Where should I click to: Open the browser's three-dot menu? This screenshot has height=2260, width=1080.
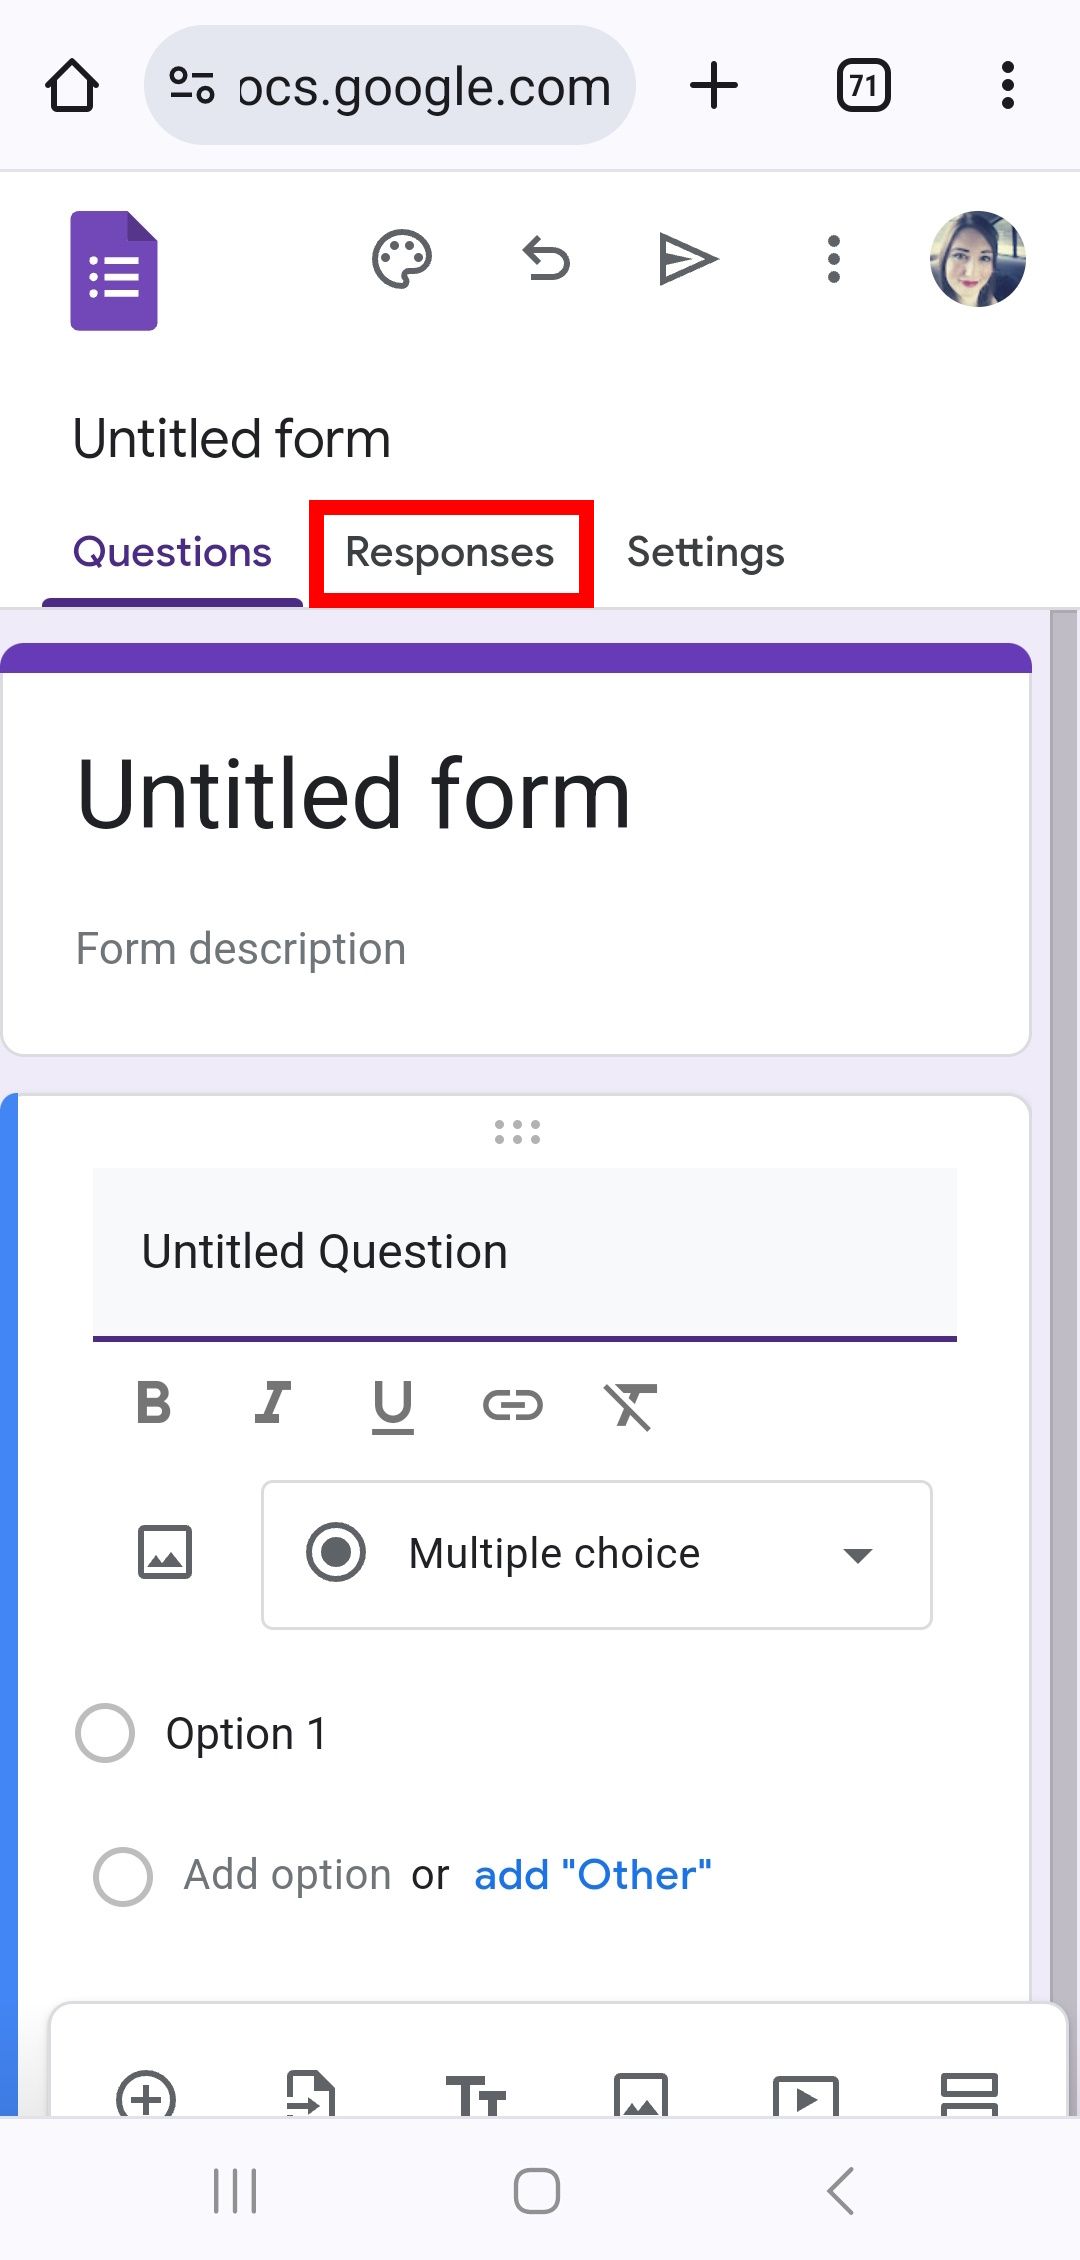1007,86
